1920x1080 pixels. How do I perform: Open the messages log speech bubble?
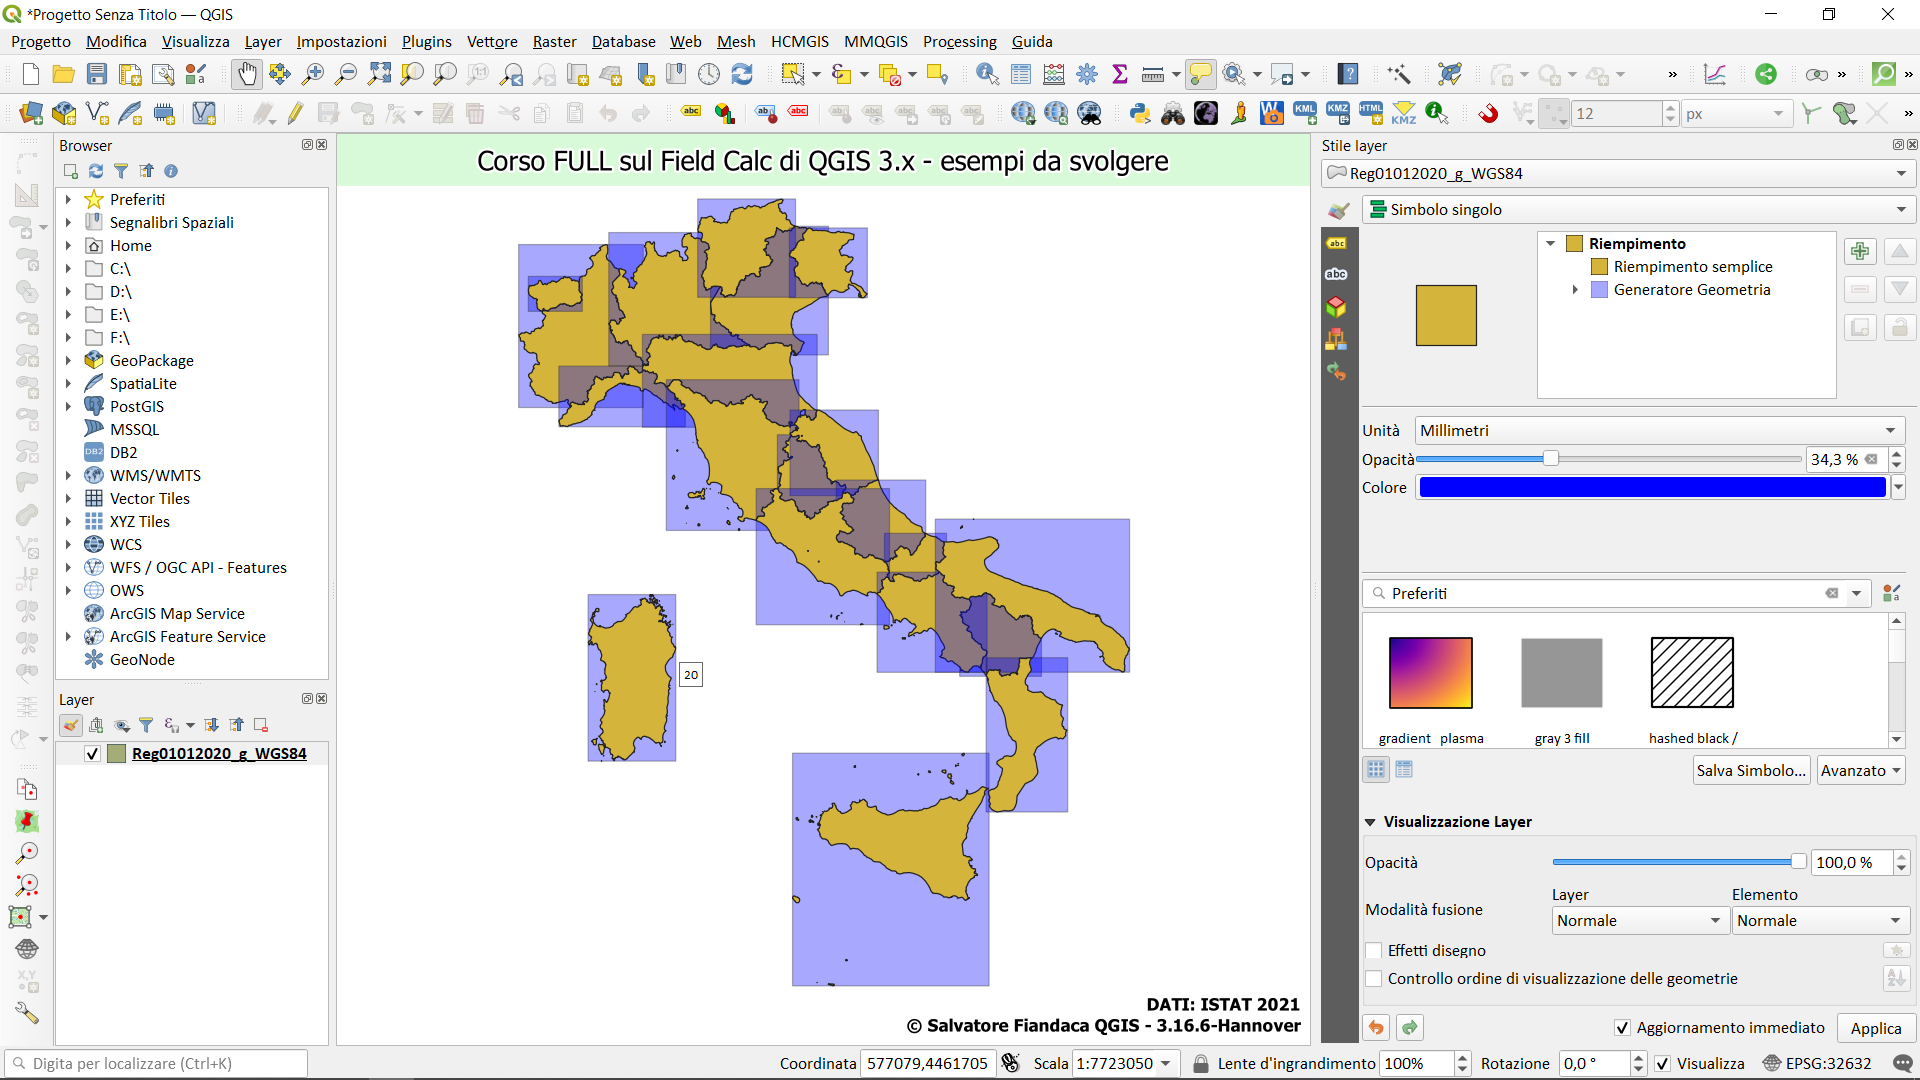tap(1902, 1063)
